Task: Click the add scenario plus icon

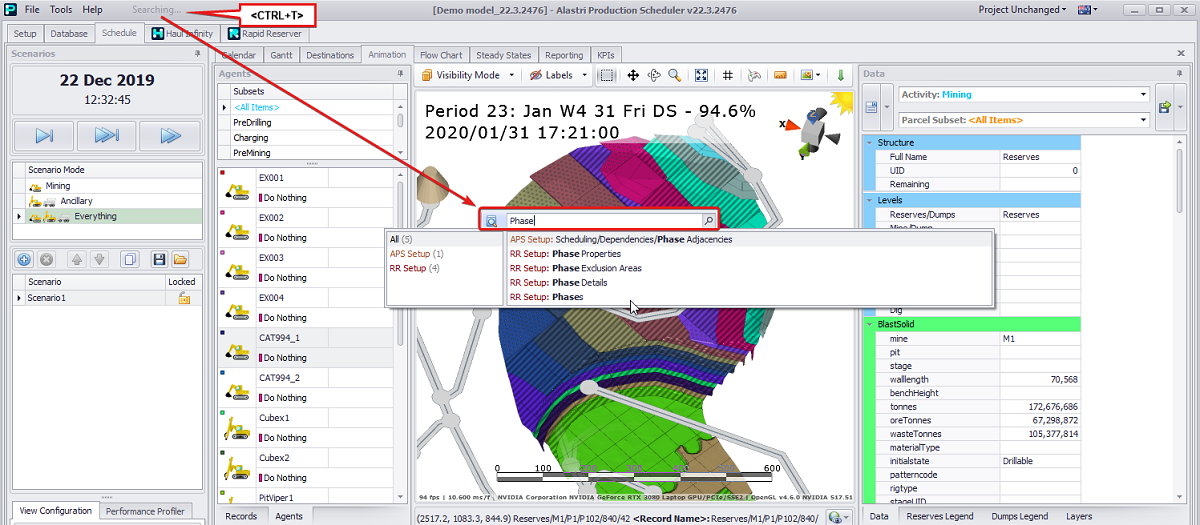Action: [24, 259]
